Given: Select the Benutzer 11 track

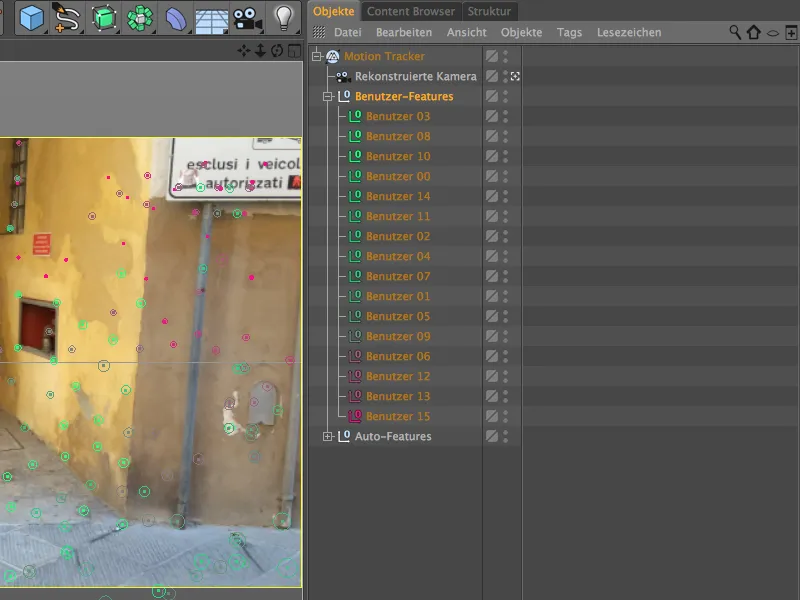Looking at the screenshot, I should [398, 216].
